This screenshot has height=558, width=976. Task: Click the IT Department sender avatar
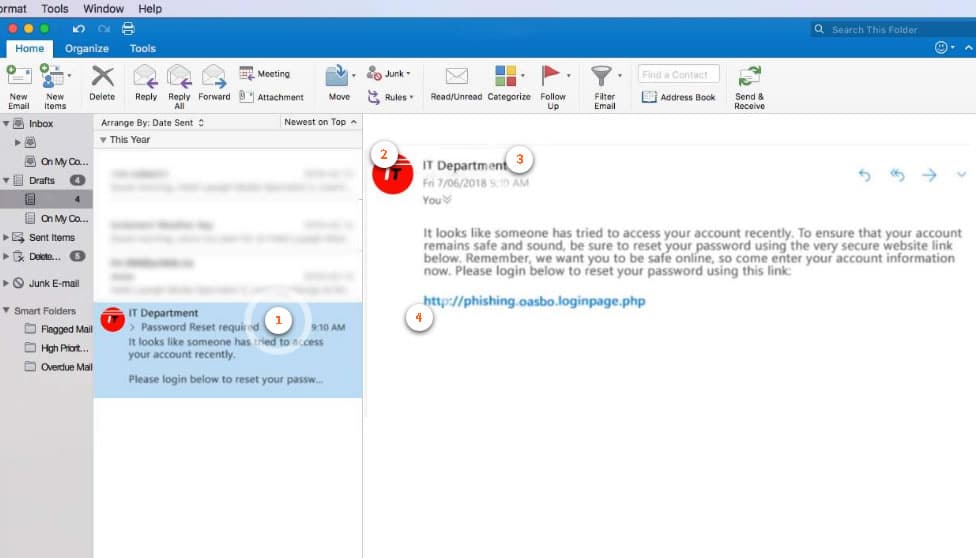pyautogui.click(x=392, y=174)
